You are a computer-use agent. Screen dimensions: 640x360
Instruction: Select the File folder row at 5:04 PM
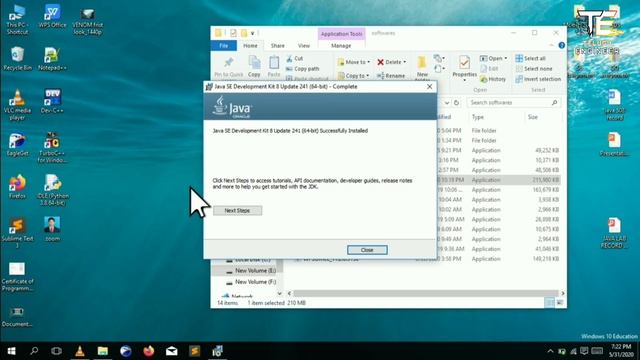498,131
